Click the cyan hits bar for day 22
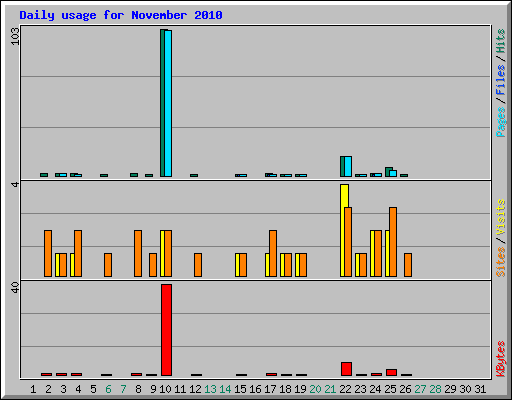The image size is (512, 400). pos(348,166)
